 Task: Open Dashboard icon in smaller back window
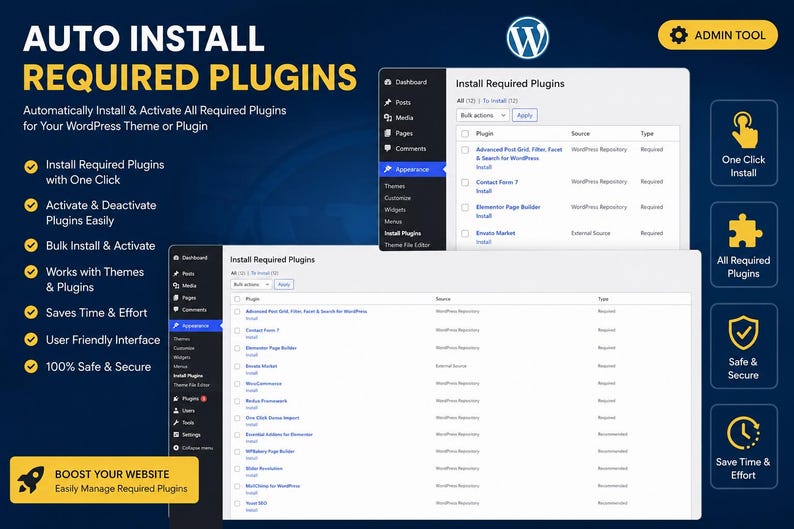pos(388,82)
